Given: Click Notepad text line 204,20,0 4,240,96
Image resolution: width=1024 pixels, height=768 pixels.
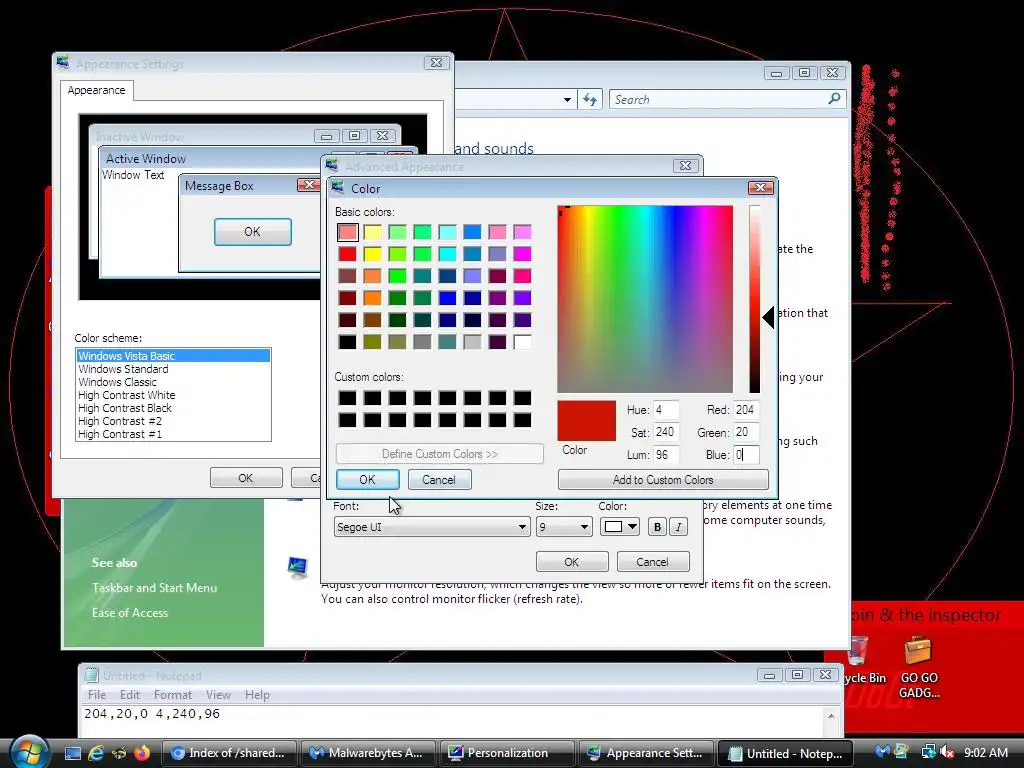Looking at the screenshot, I should point(152,714).
